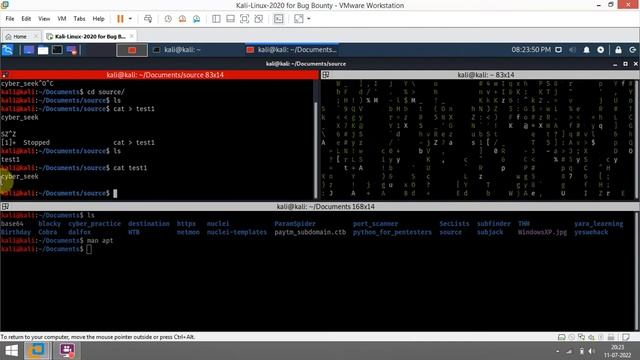Launch terminal from the Kali panel icon
The width and height of the screenshot is (640, 360).
point(57,50)
